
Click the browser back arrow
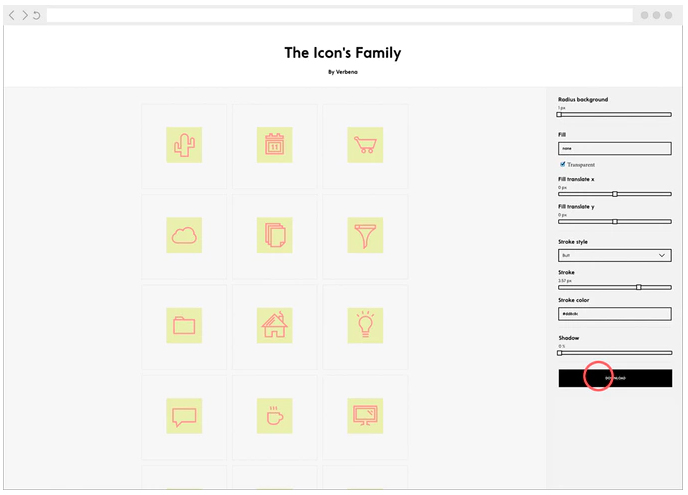(12, 15)
